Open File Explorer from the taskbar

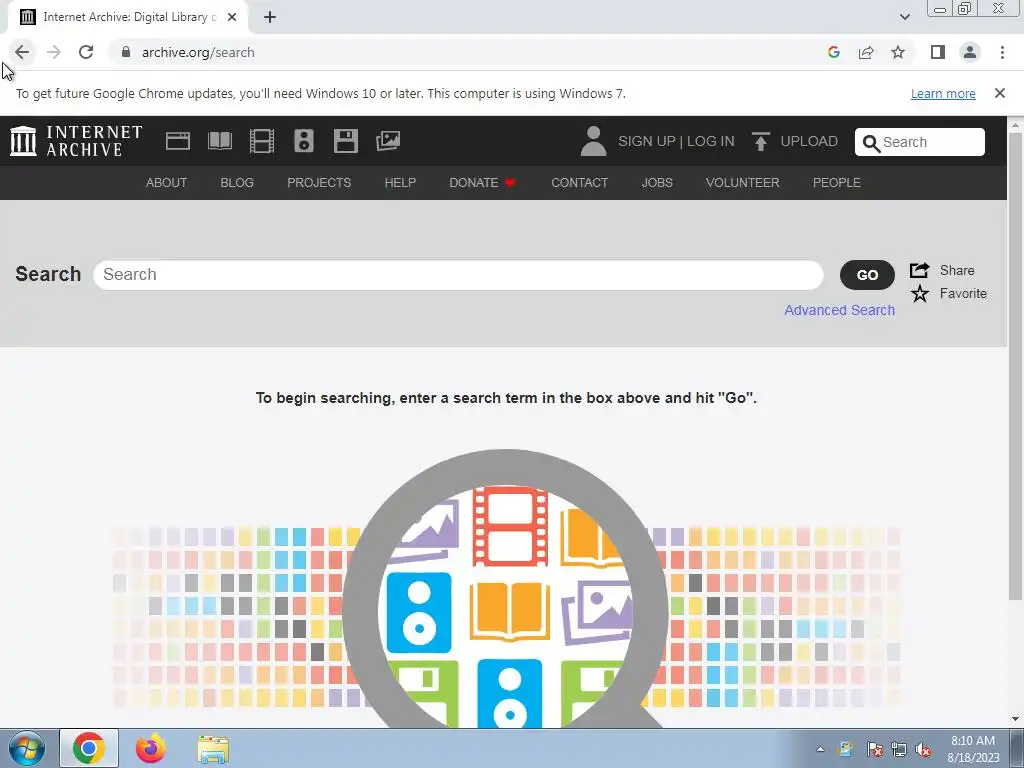213,749
